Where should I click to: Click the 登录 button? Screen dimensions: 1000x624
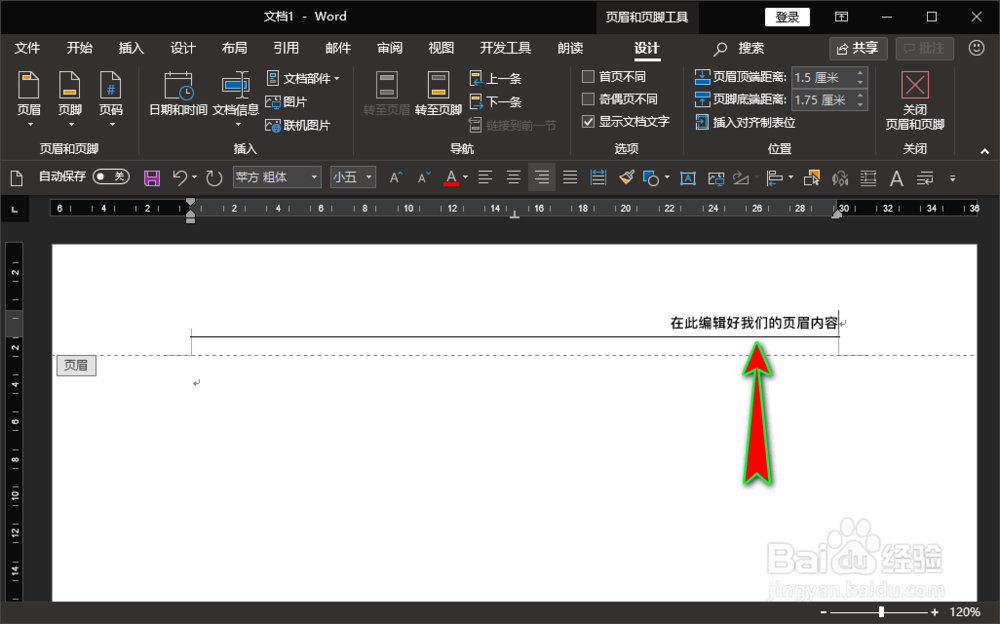(787, 16)
